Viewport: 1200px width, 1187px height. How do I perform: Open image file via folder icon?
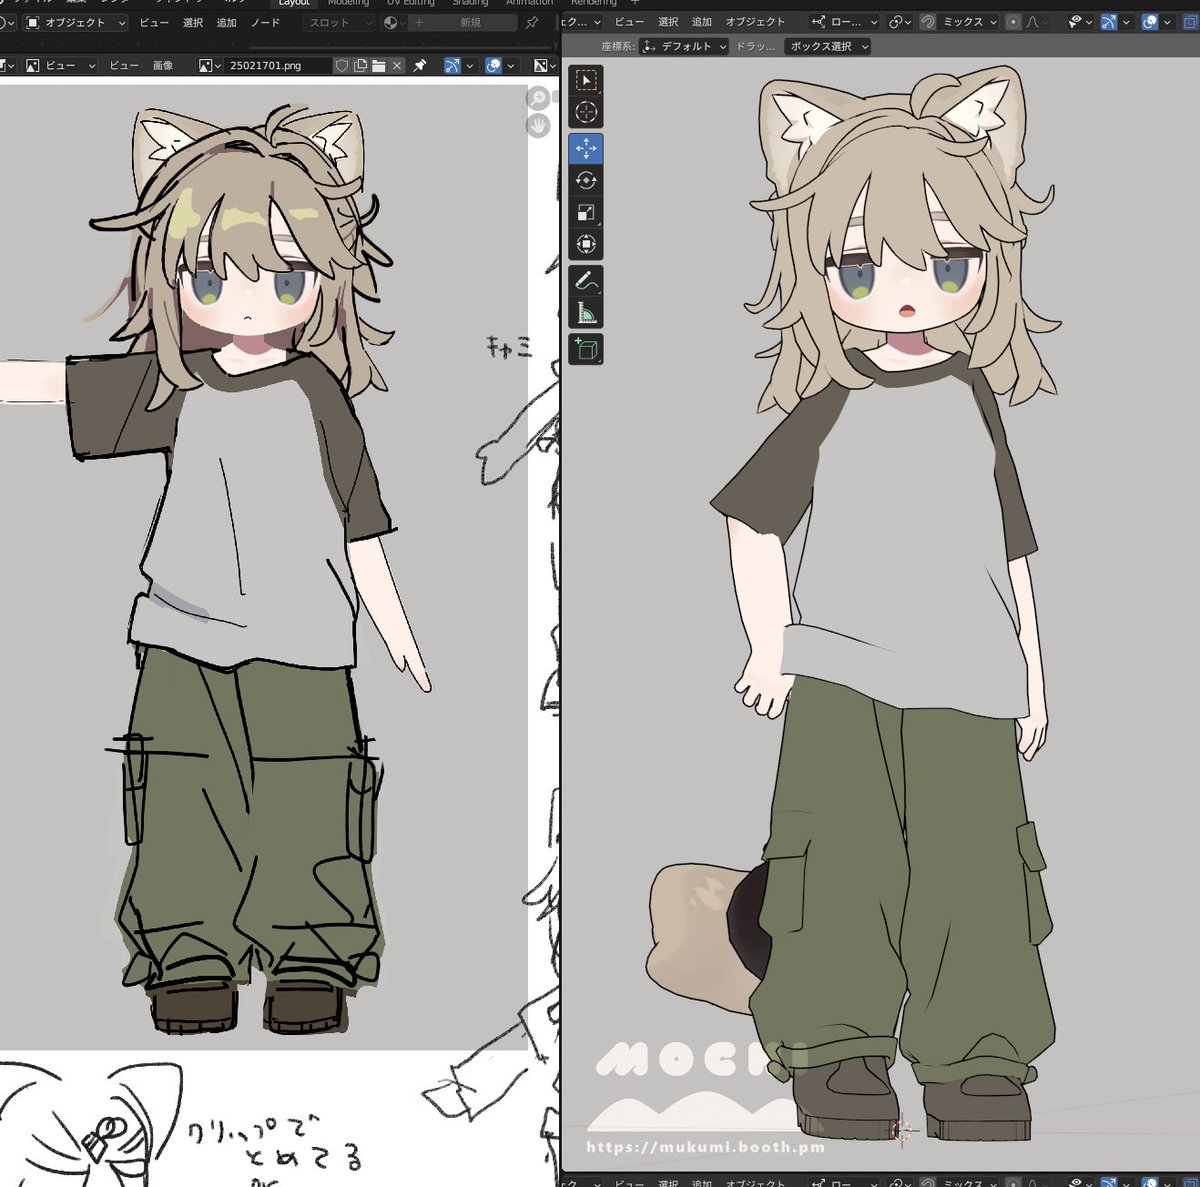(379, 65)
